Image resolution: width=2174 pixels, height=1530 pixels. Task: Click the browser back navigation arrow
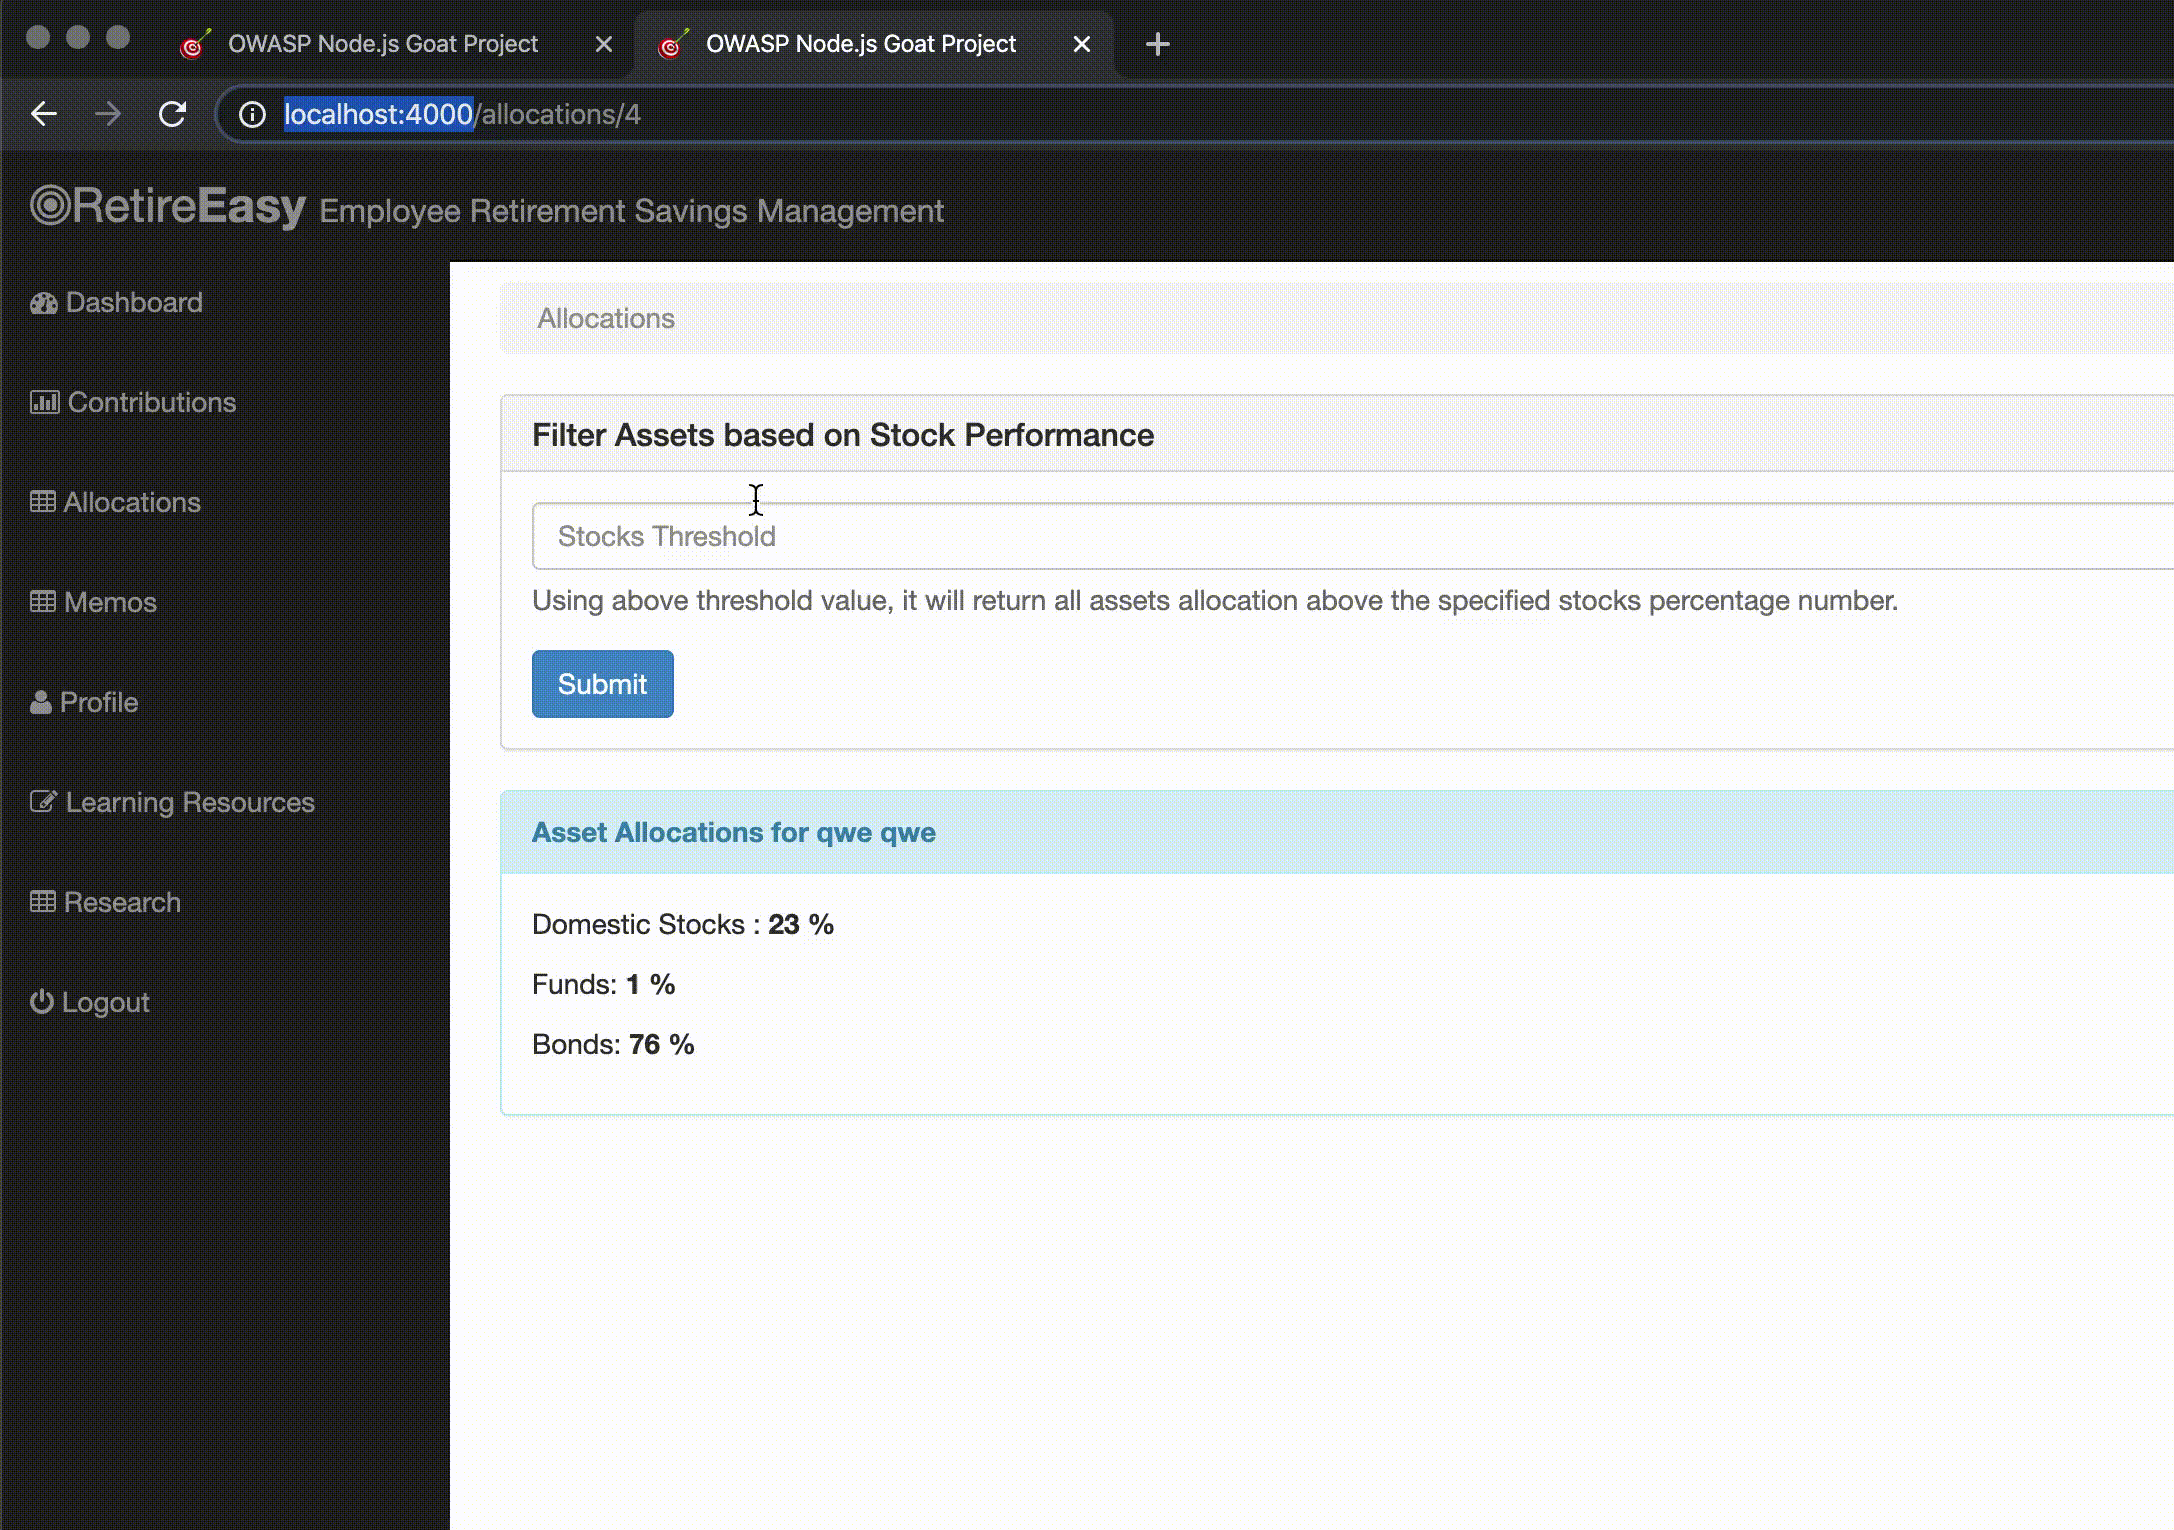tap(45, 114)
